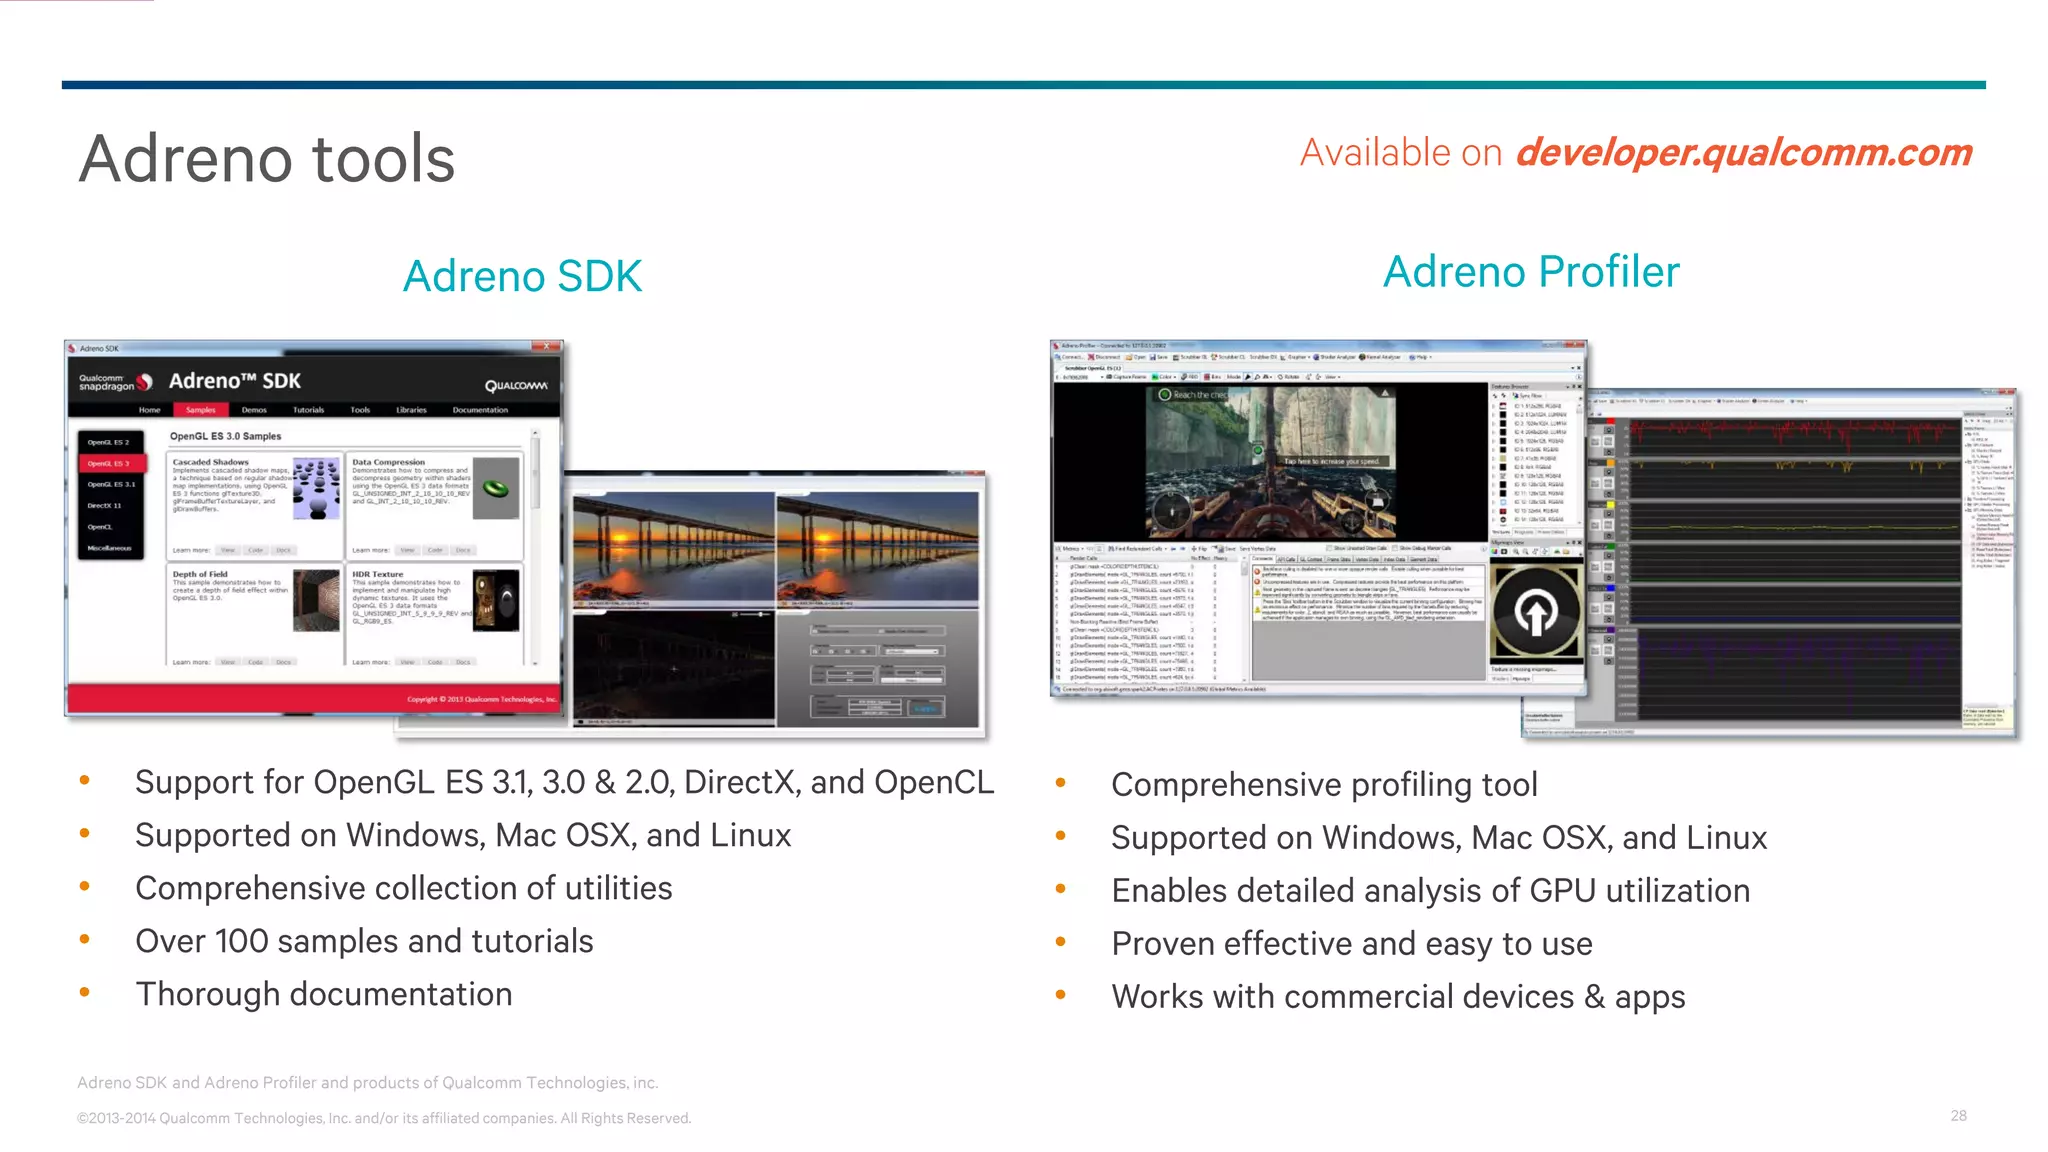The image size is (2048, 1152).
Task: Open the Grapher dropdown in the Profiler
Action: 1295,357
